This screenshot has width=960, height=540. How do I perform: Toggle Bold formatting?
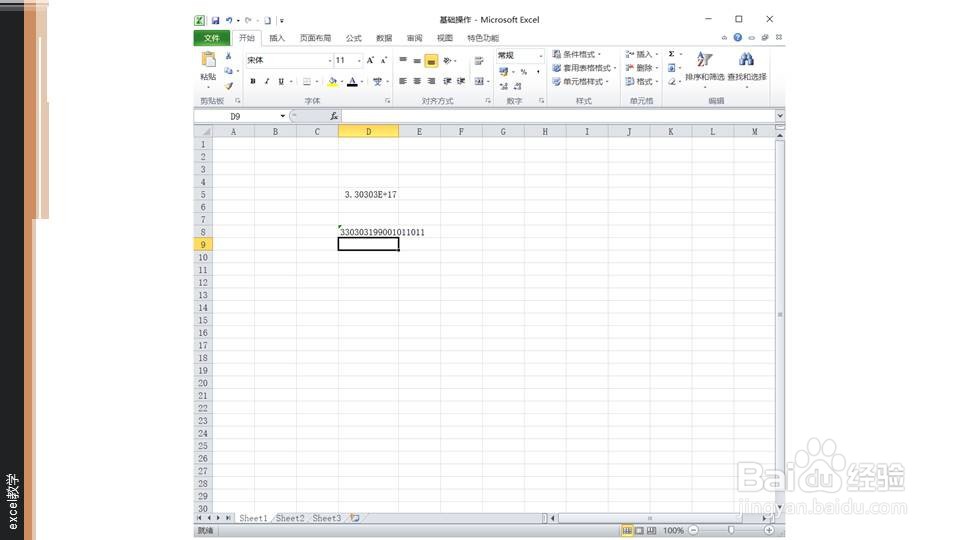253,81
